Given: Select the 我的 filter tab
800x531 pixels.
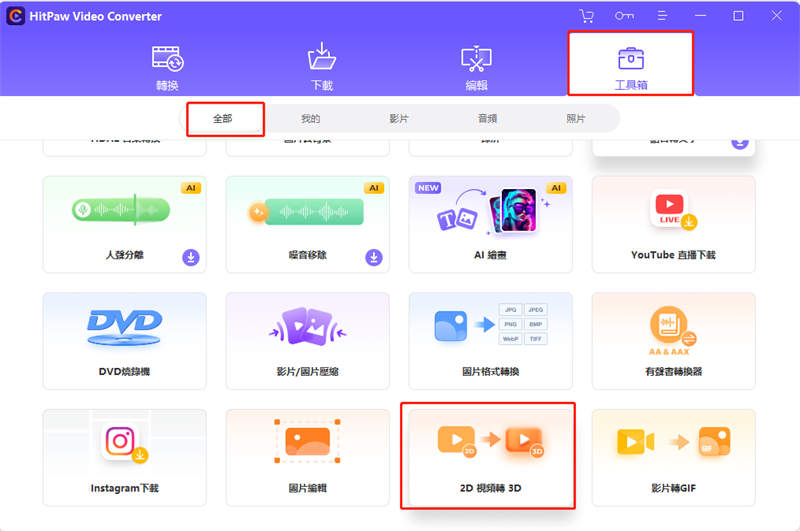Looking at the screenshot, I should (x=311, y=119).
